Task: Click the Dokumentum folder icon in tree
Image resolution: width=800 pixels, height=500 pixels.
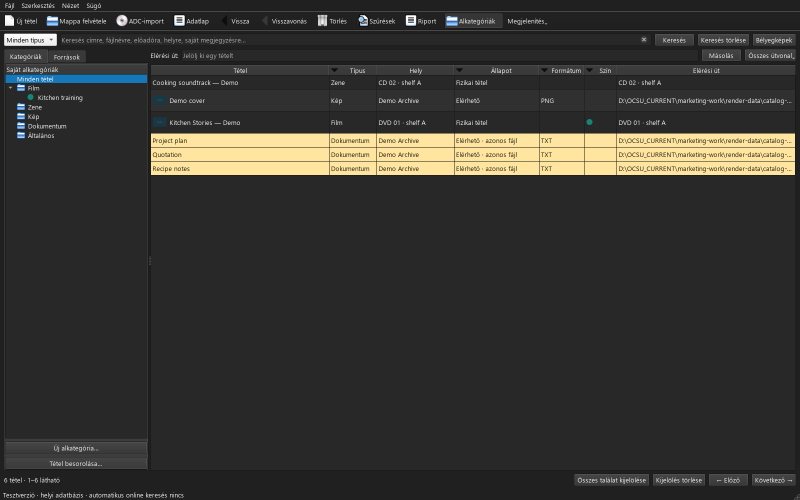Action: coord(21,126)
